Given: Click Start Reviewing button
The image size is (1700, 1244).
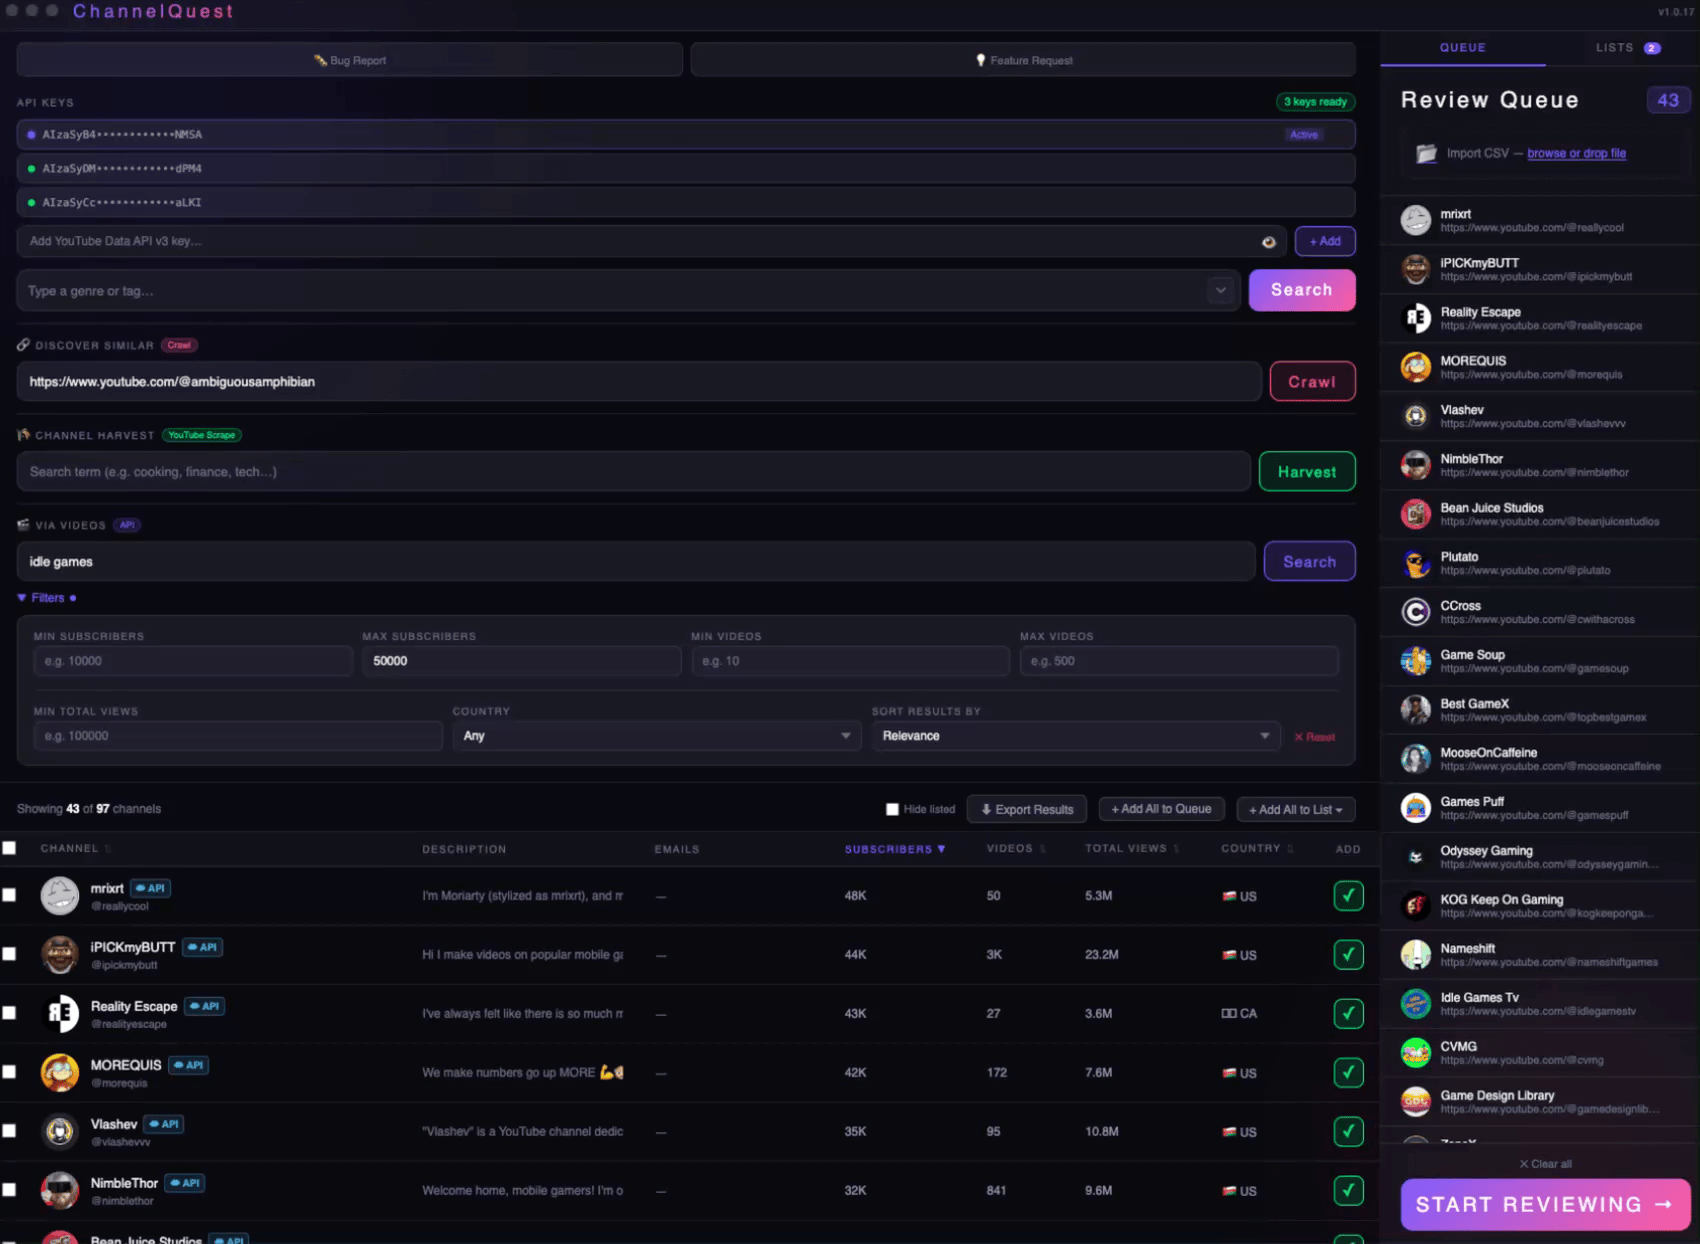Looking at the screenshot, I should point(1545,1205).
